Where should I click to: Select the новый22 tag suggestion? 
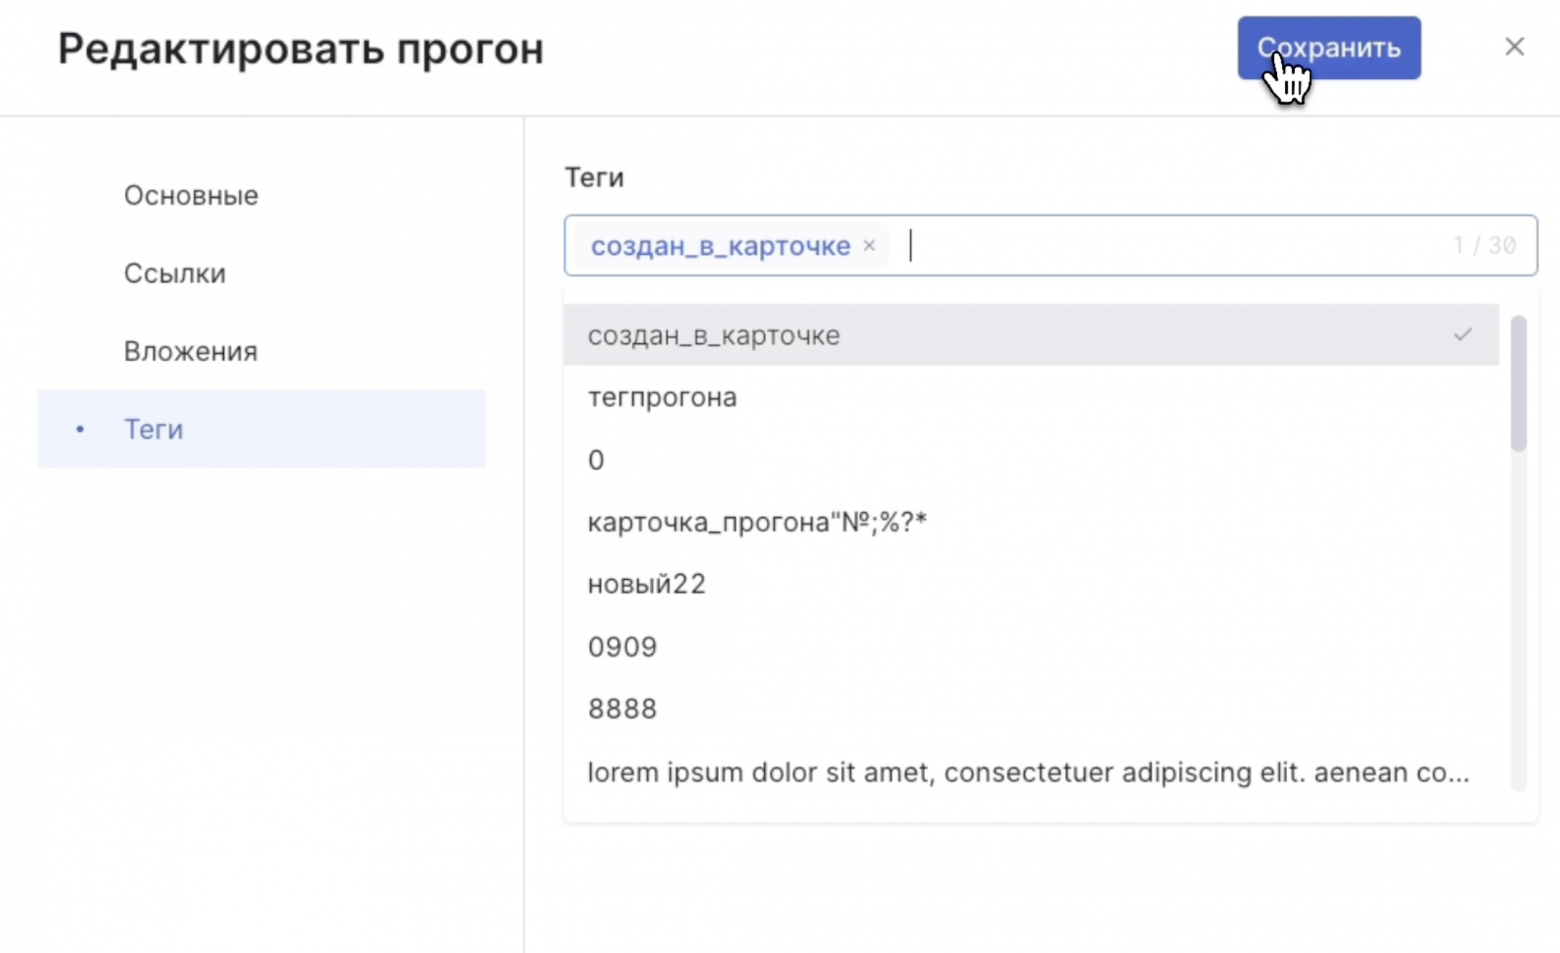[x=647, y=584]
